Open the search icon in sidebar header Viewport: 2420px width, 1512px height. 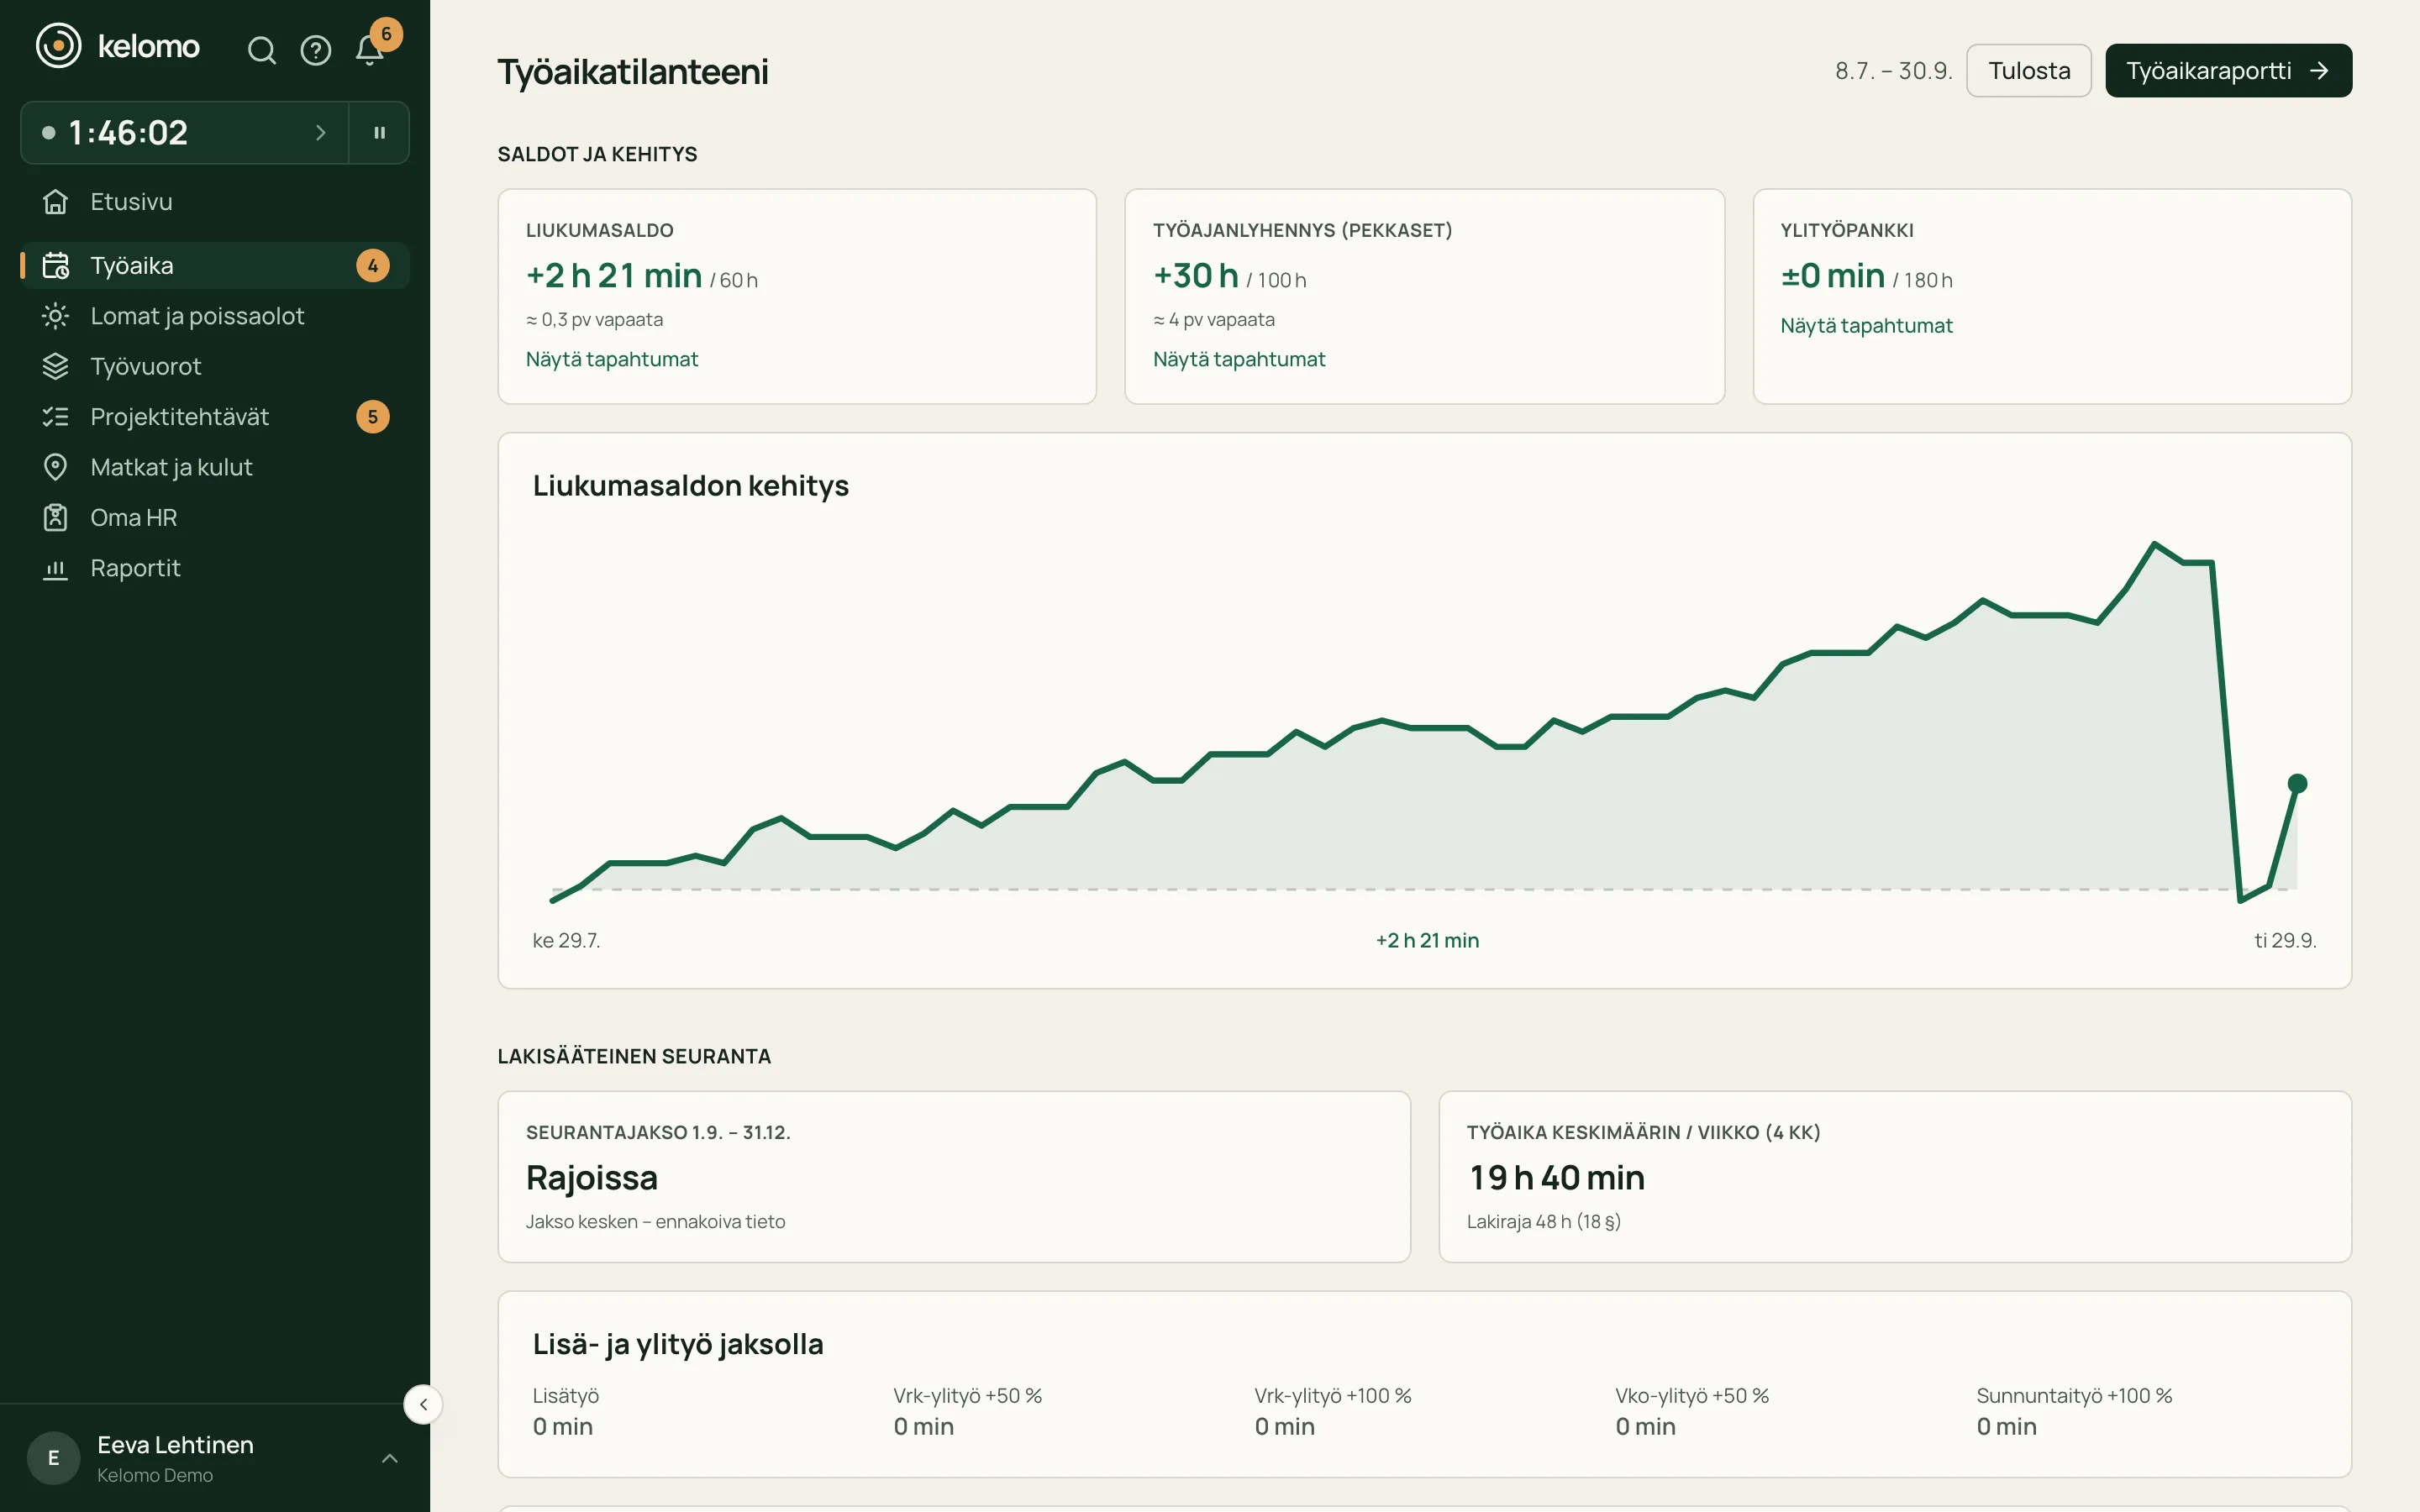[x=262, y=50]
